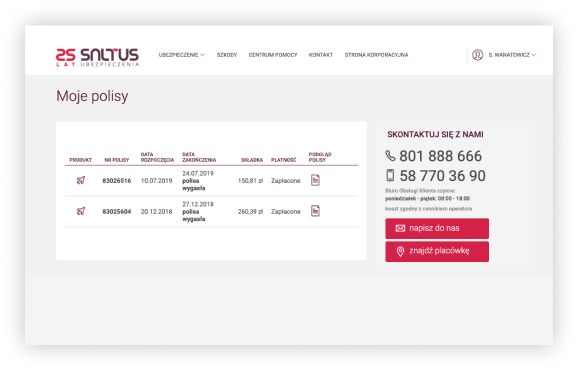Expand the Ubezpieczenie dropdown menu
Image resolution: width=578 pixels, height=370 pixels.
(x=181, y=55)
